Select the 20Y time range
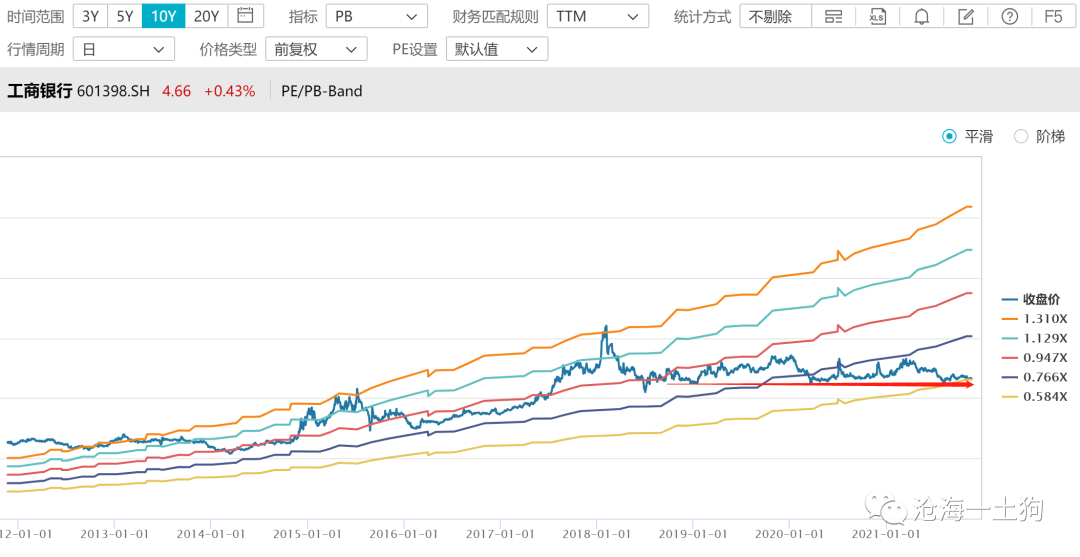This screenshot has width=1080, height=557. tap(206, 16)
